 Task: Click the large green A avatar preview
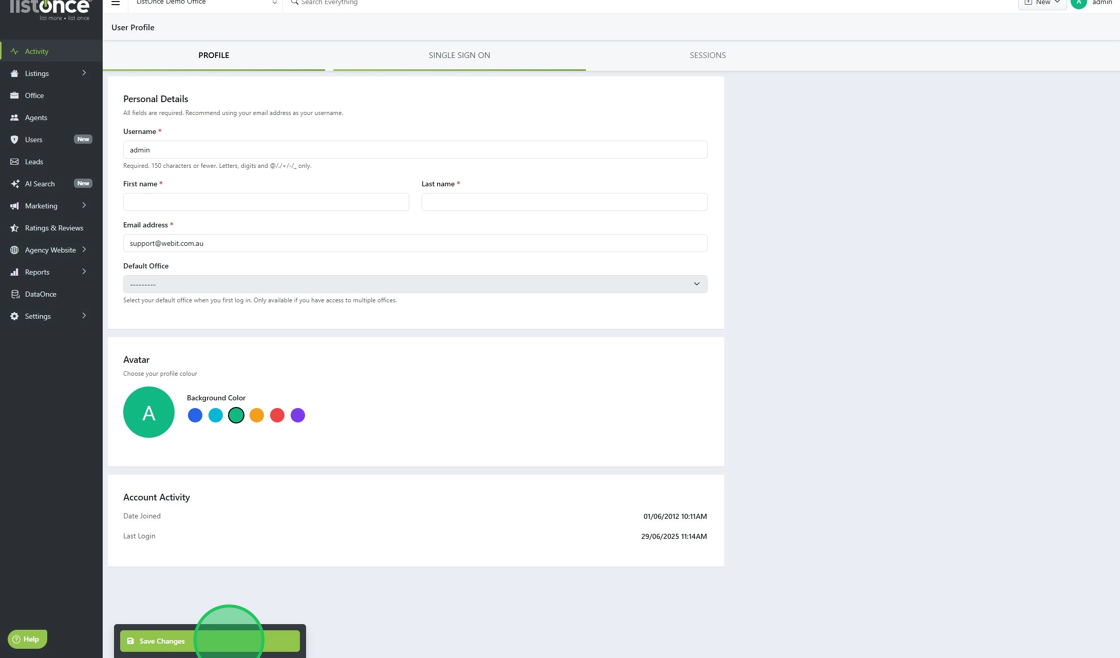point(149,412)
